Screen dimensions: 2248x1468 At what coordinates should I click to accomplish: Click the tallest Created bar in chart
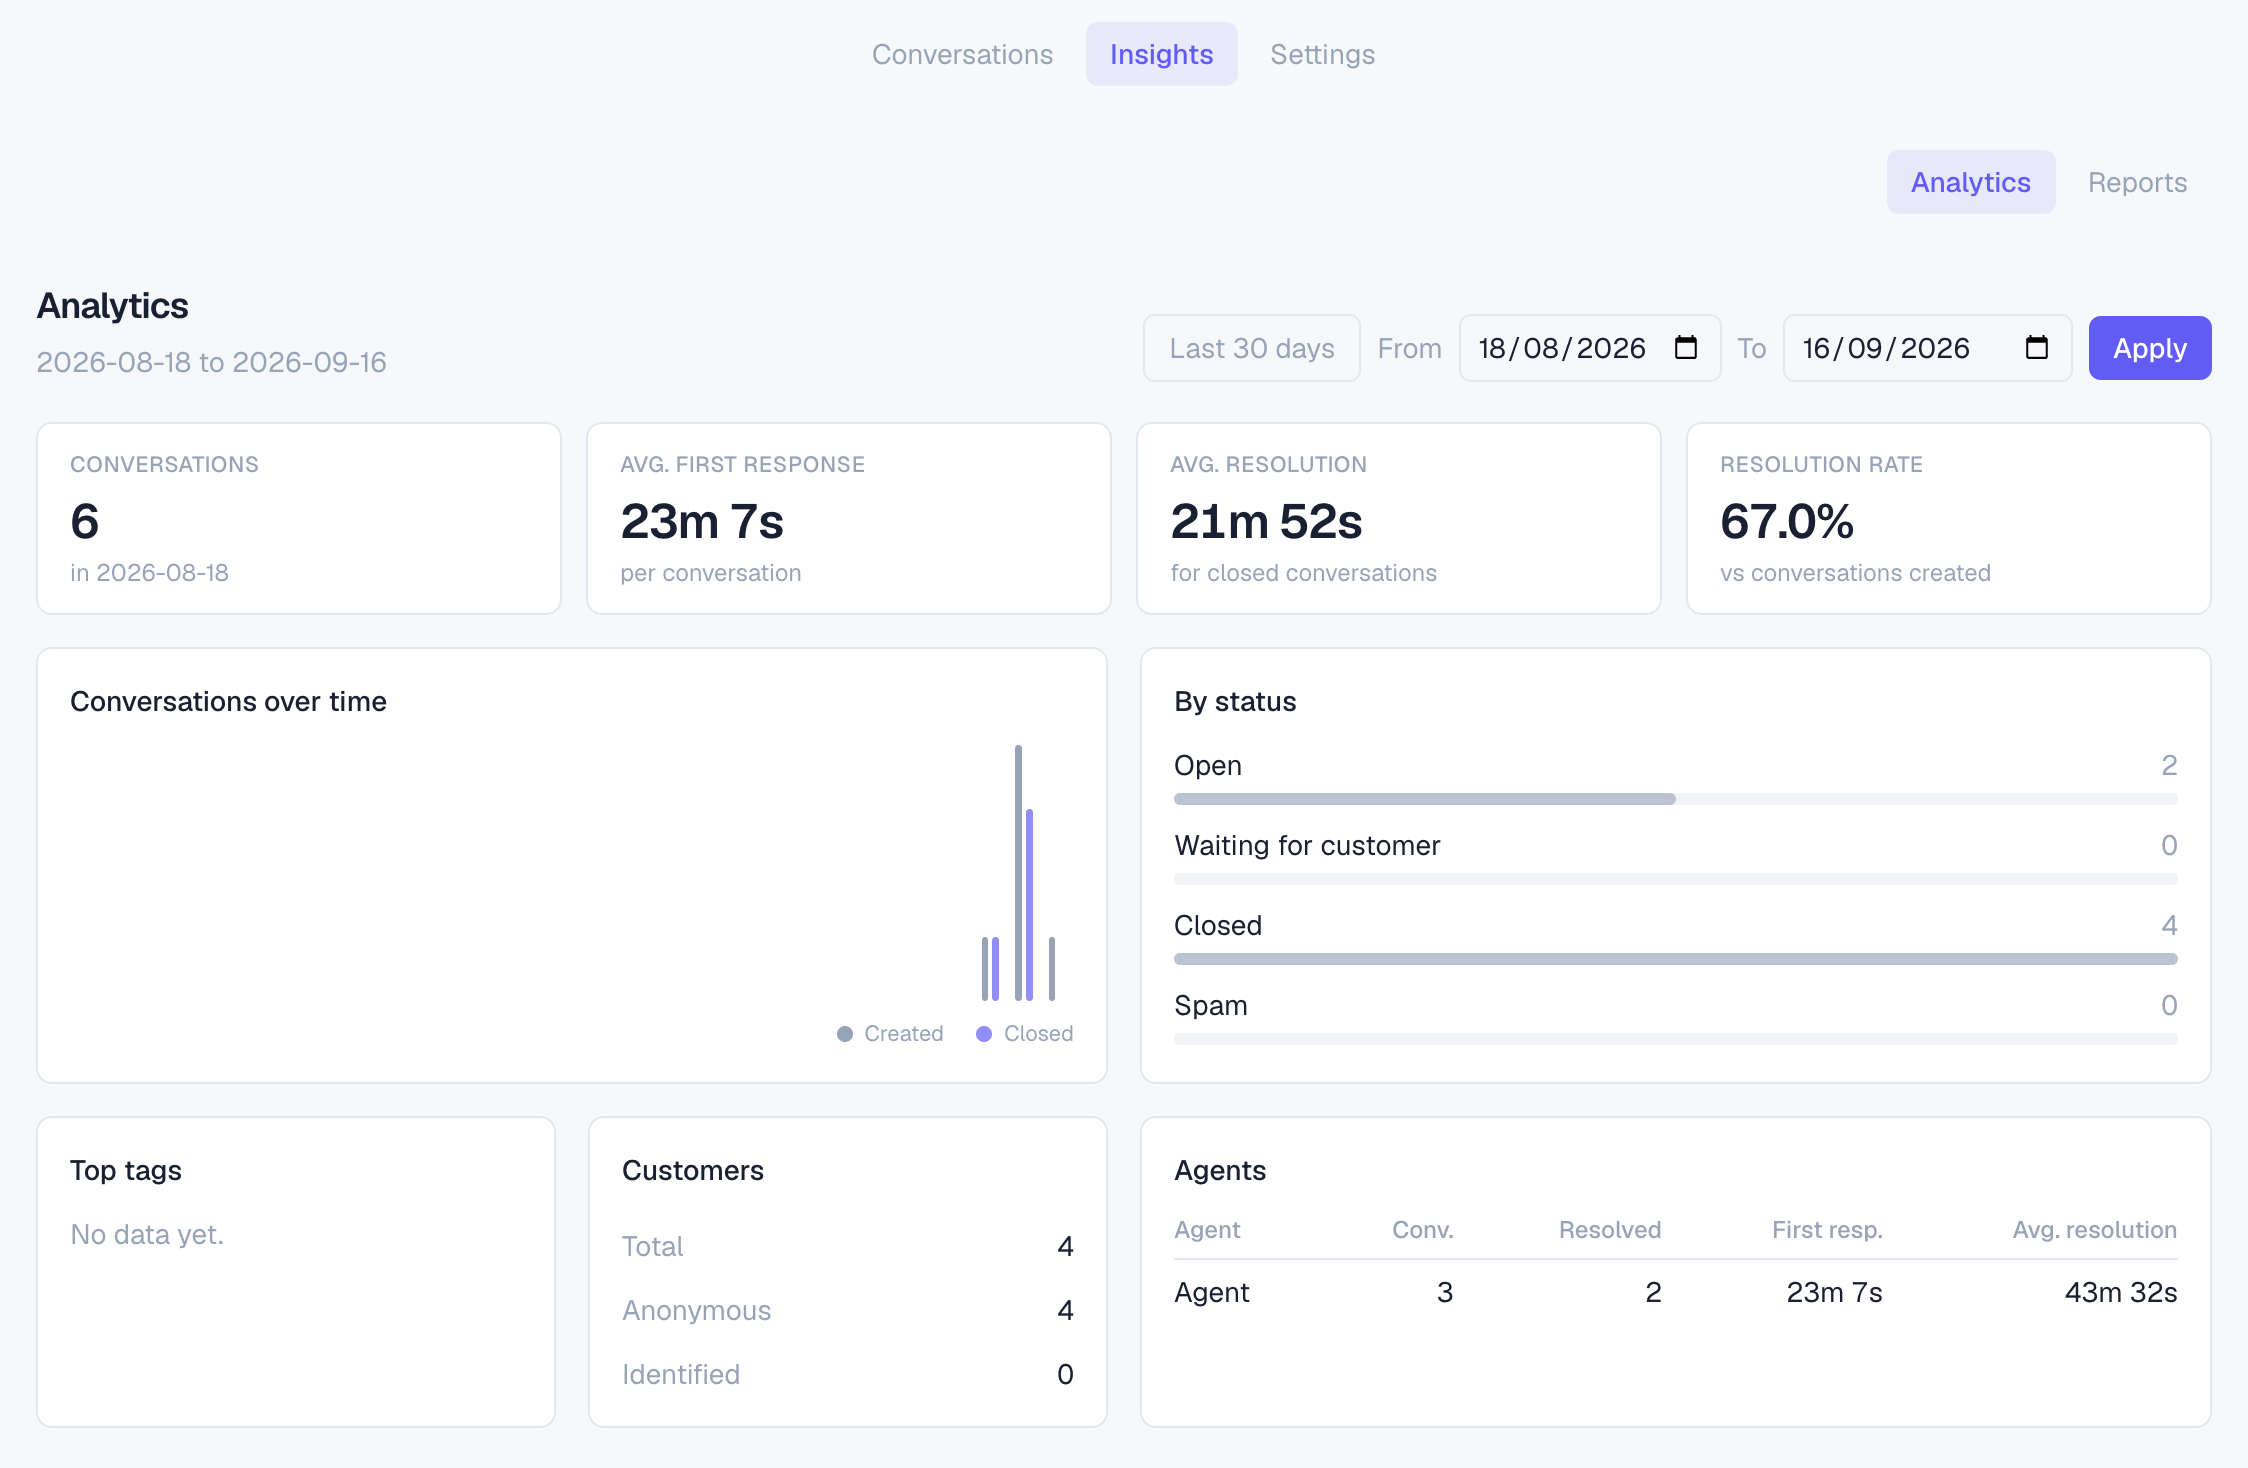coord(1018,872)
